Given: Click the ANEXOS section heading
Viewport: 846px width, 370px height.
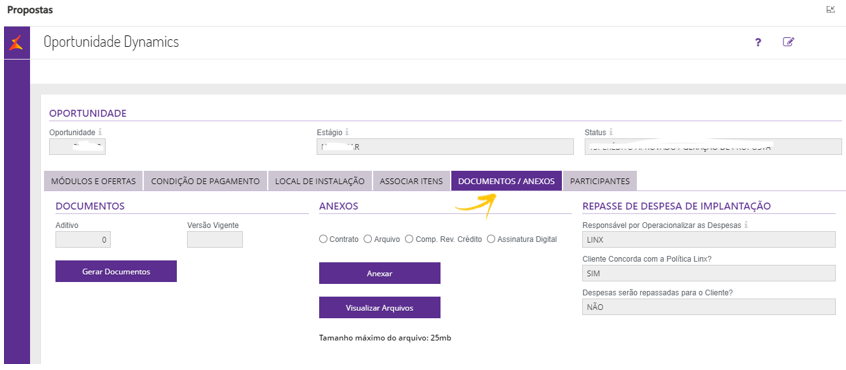Looking at the screenshot, I should (x=339, y=205).
